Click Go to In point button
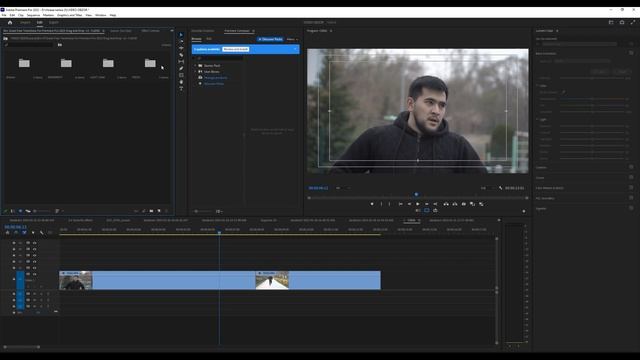640x360 pixels. tap(400, 204)
